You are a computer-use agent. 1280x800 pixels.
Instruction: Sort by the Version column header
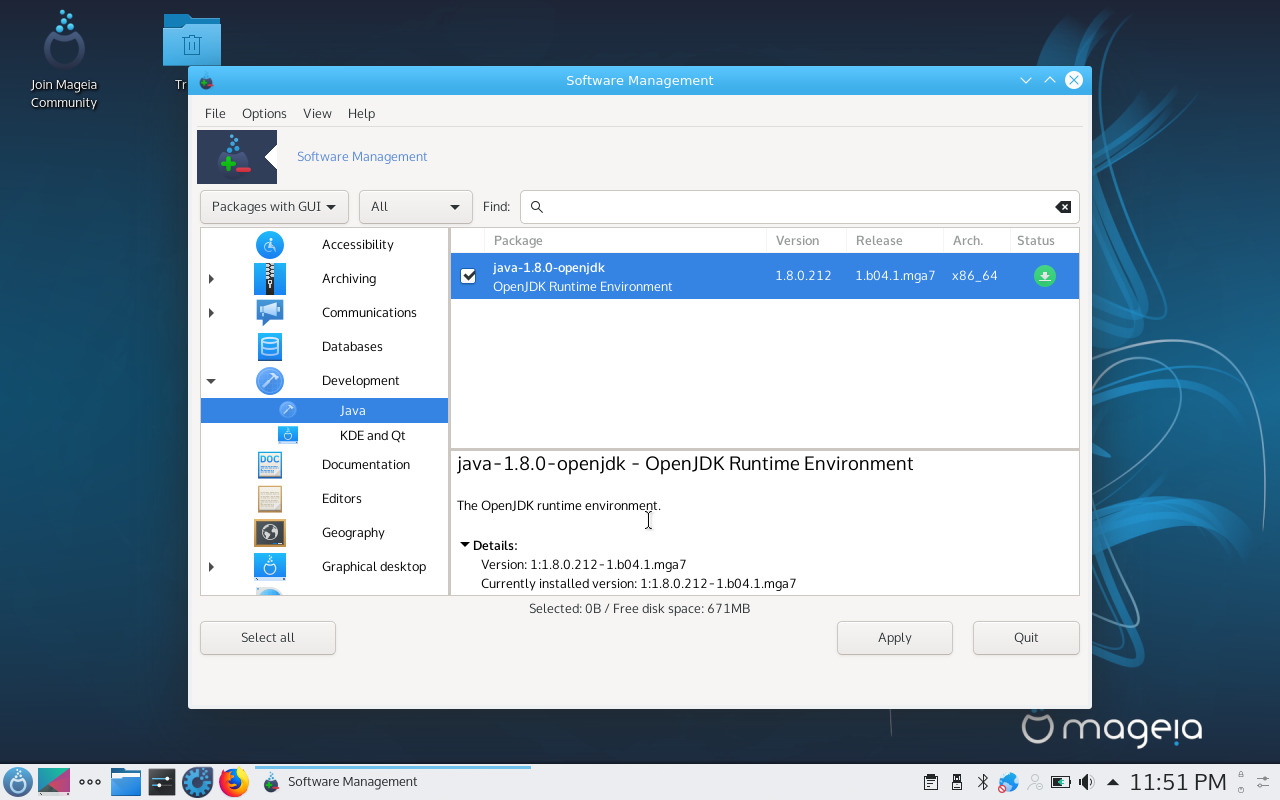[807, 241]
